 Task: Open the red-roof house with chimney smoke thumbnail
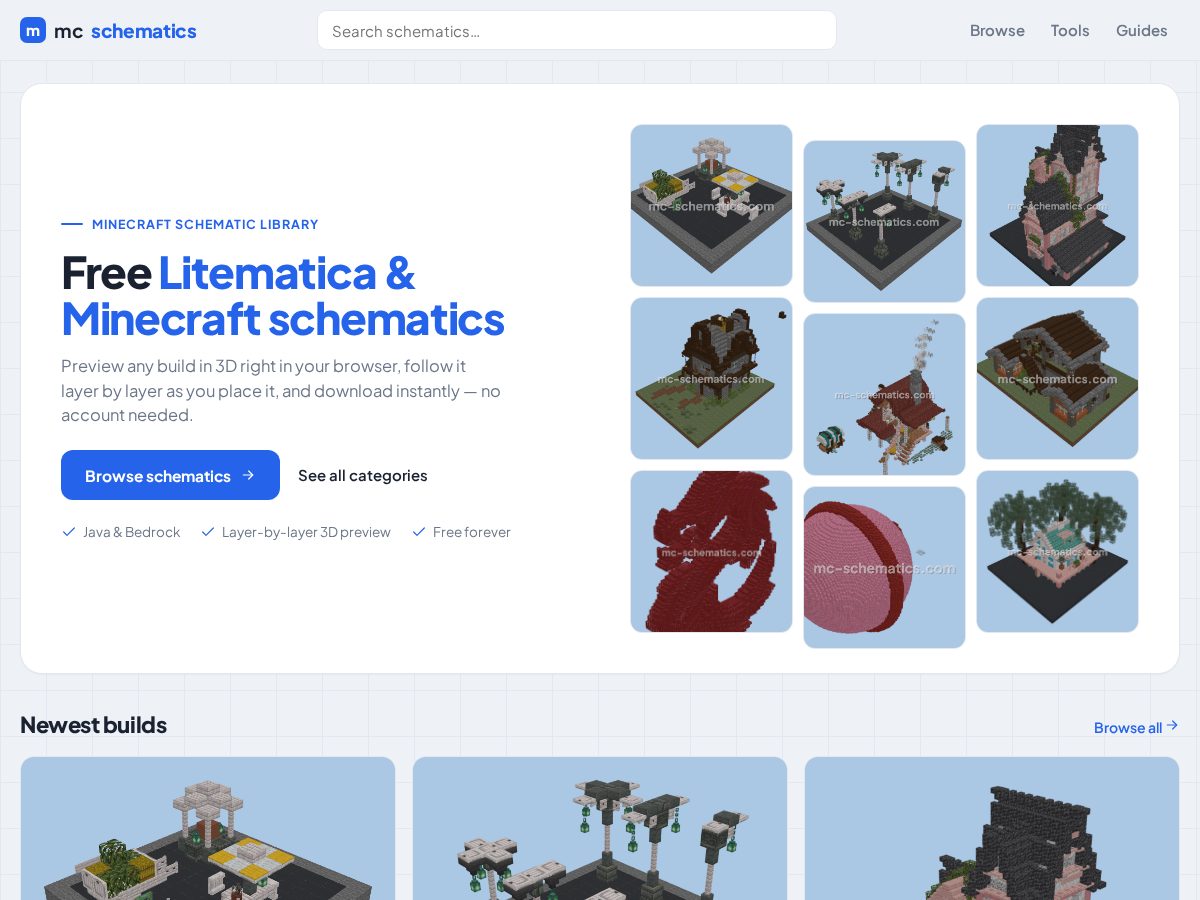884,394
